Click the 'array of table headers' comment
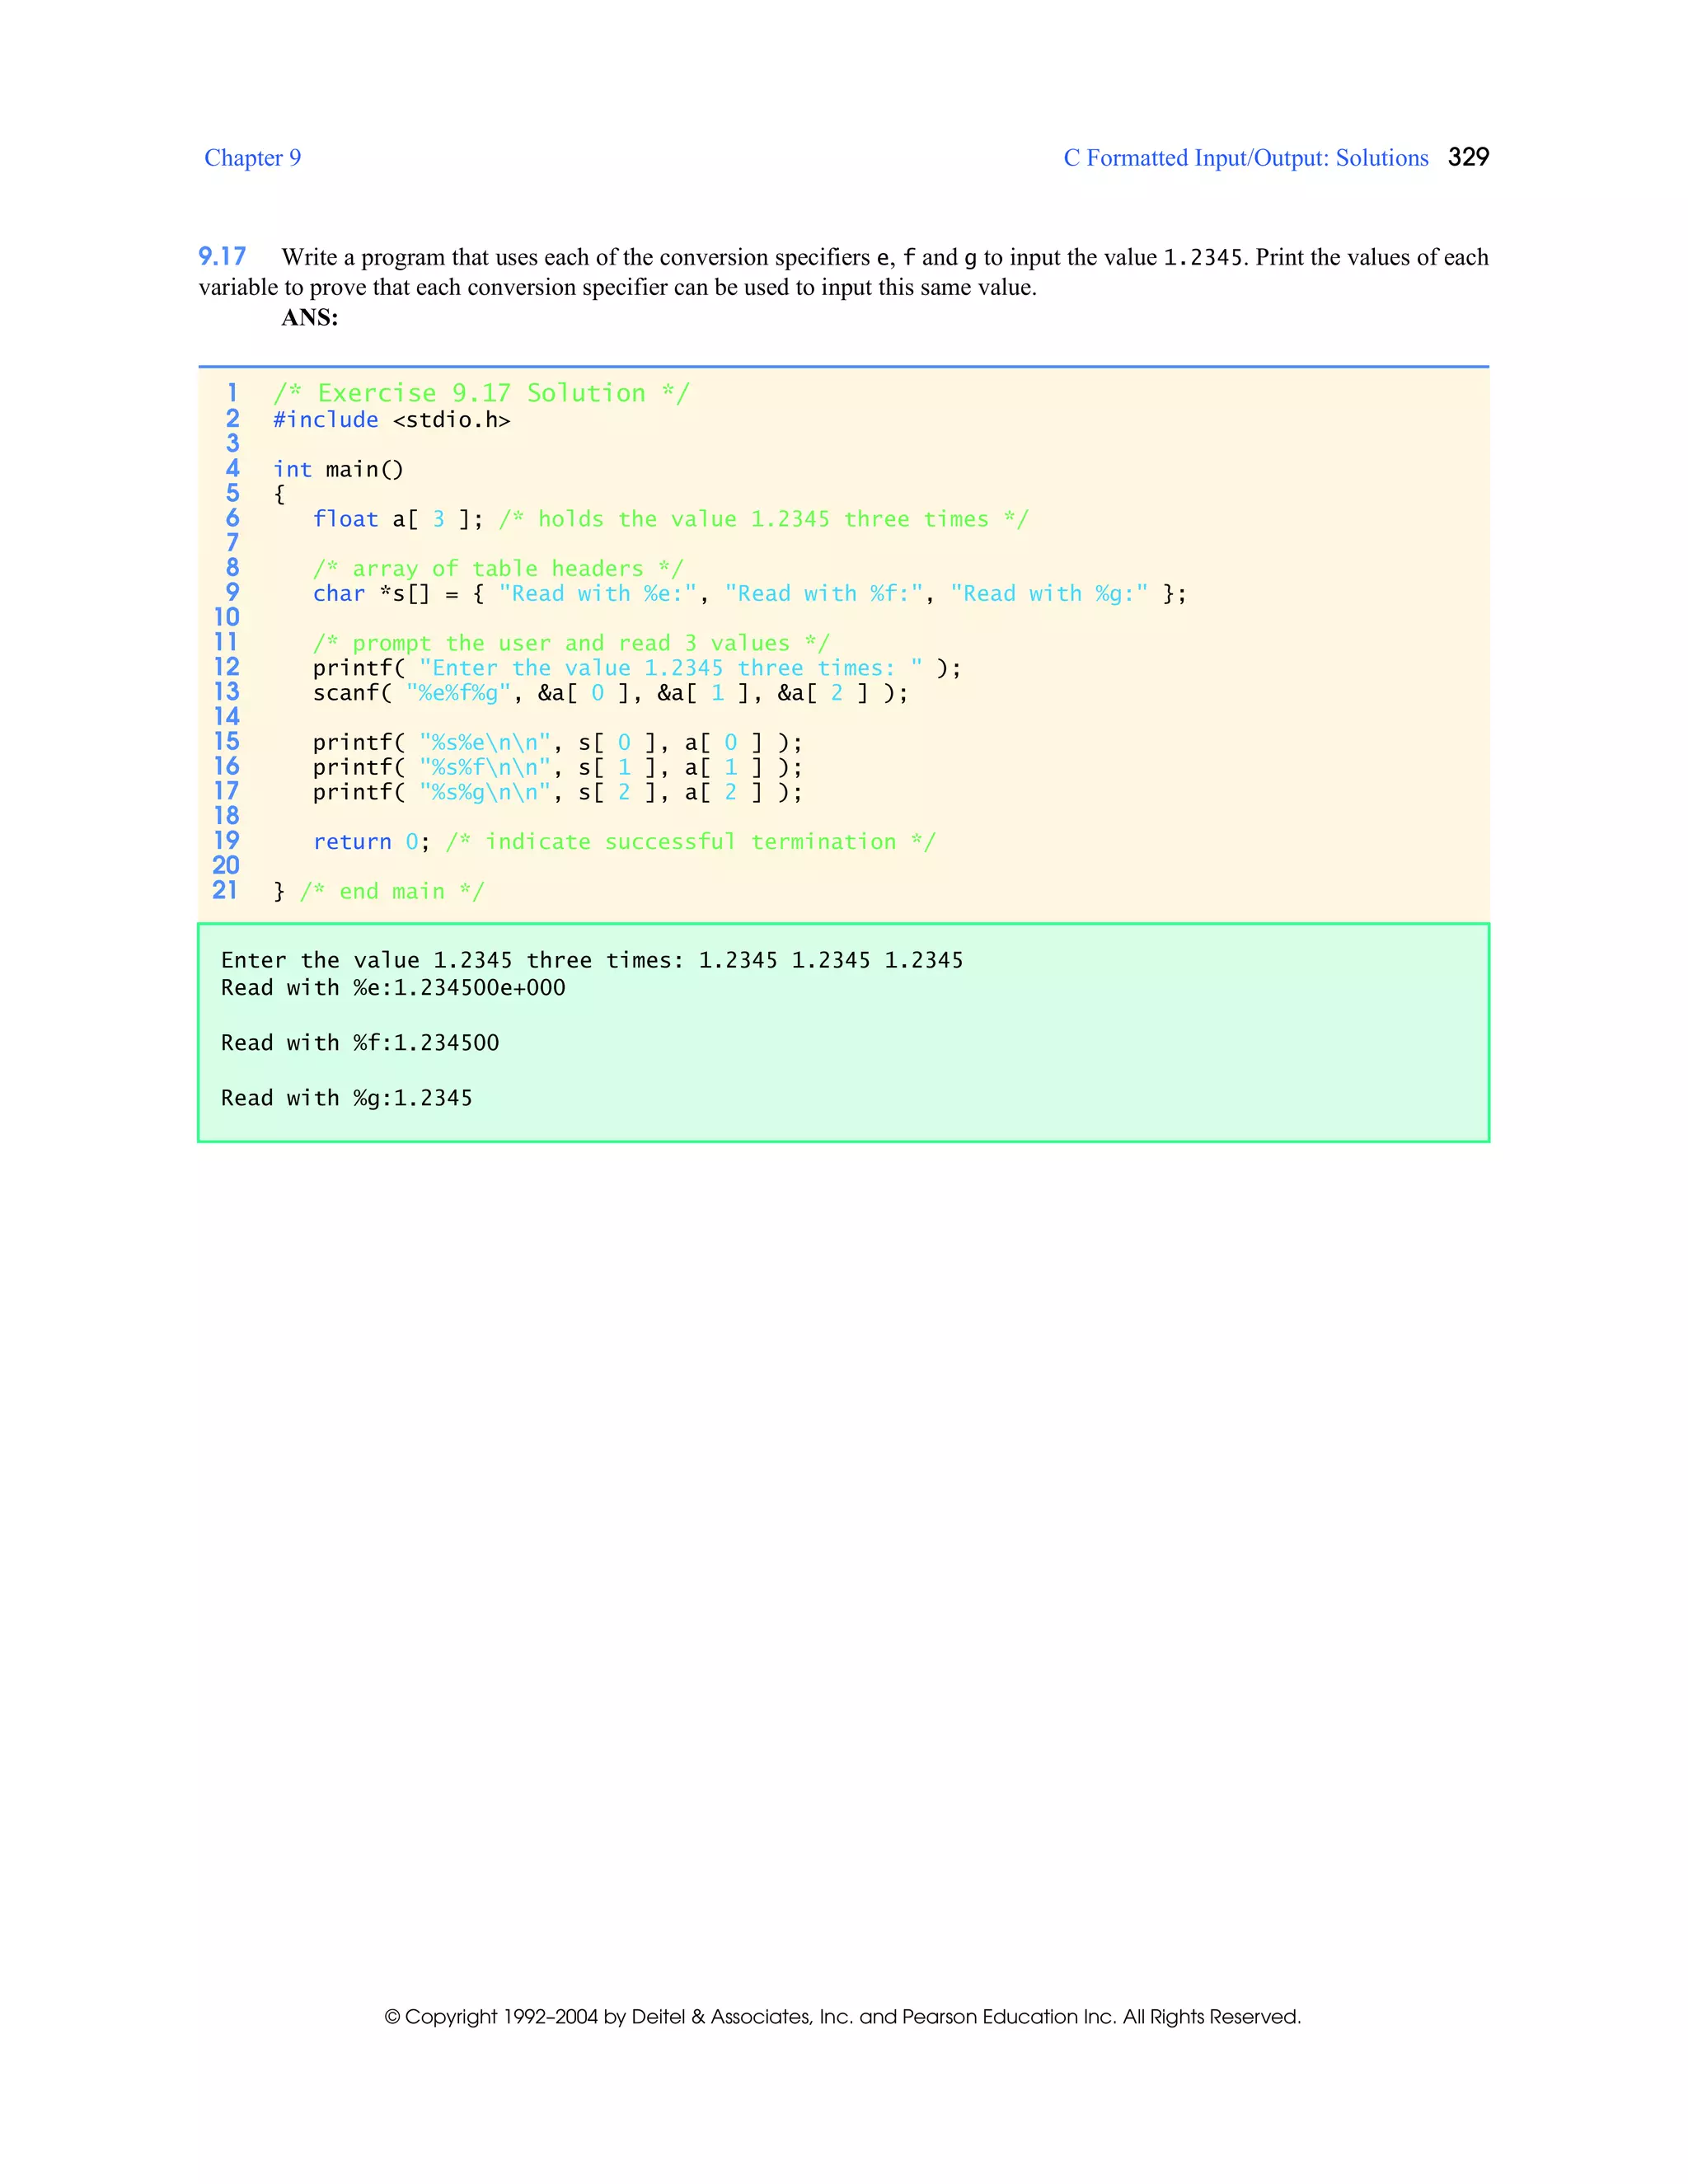The width and height of the screenshot is (1688, 2184). pos(498,569)
